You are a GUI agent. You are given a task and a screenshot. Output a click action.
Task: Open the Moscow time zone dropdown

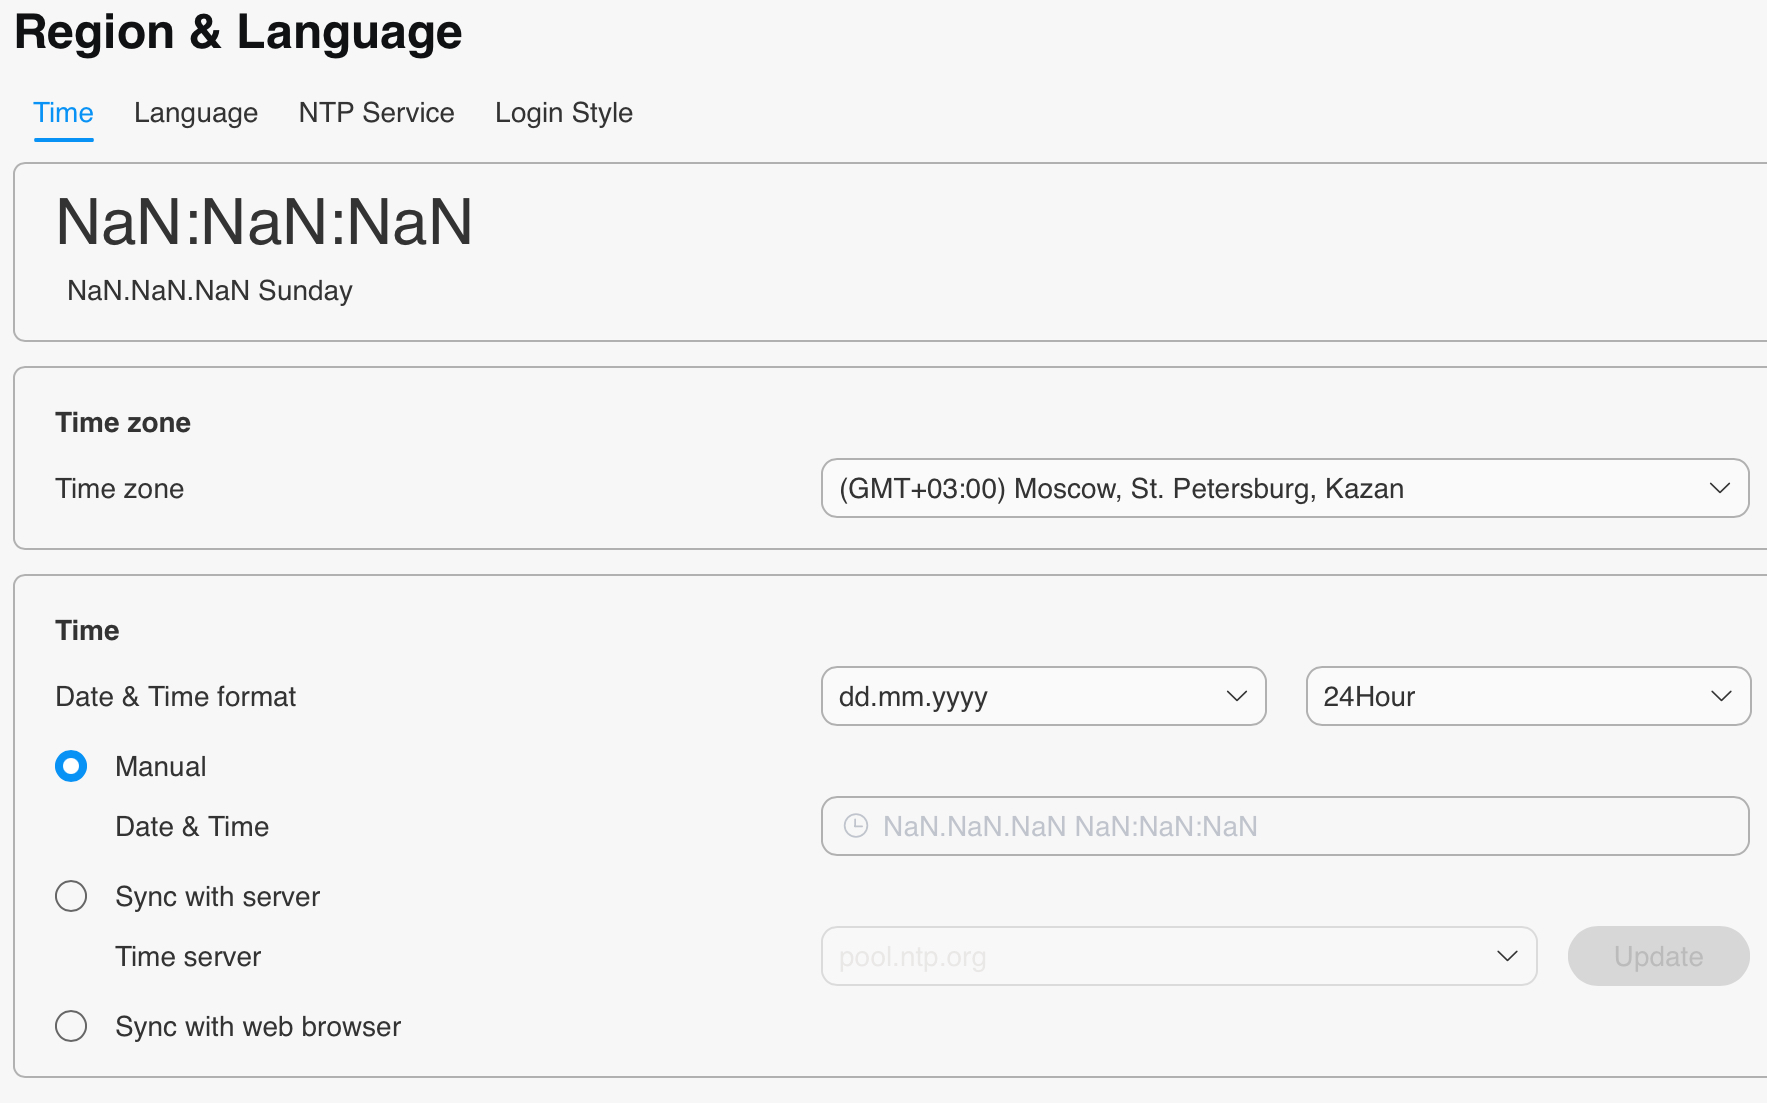pos(1285,489)
